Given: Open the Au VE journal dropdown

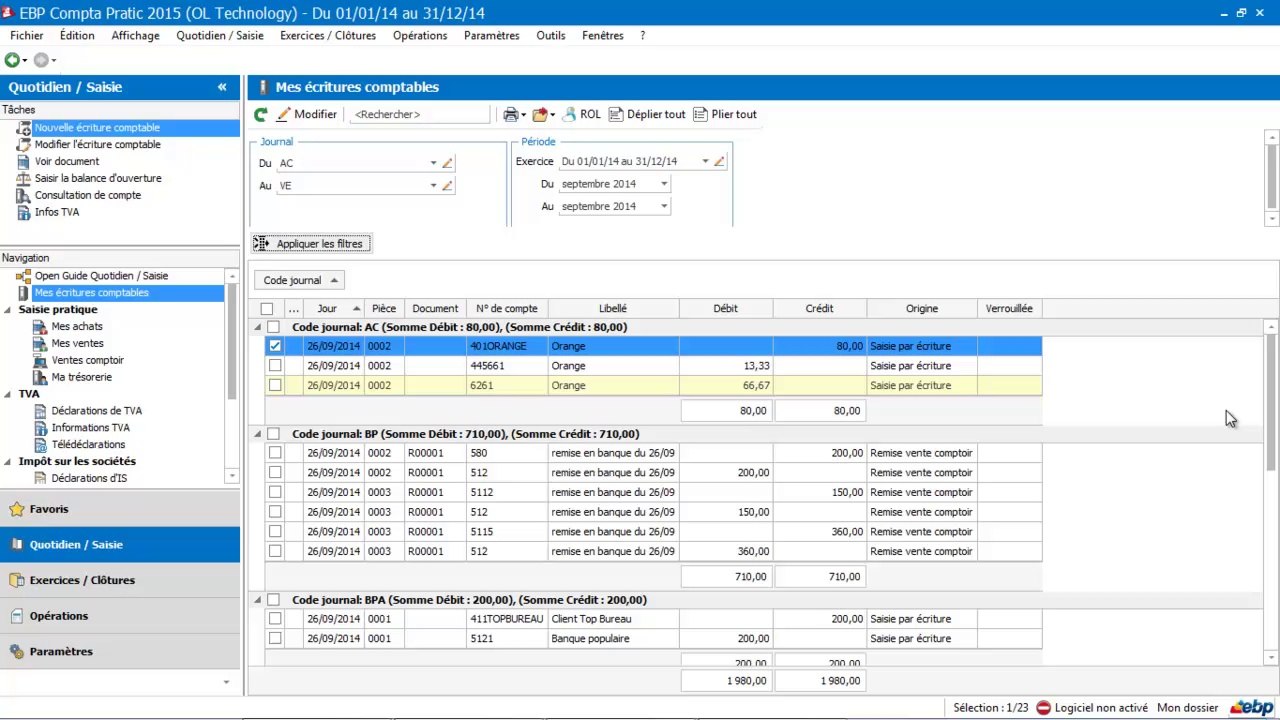Looking at the screenshot, I should (433, 185).
